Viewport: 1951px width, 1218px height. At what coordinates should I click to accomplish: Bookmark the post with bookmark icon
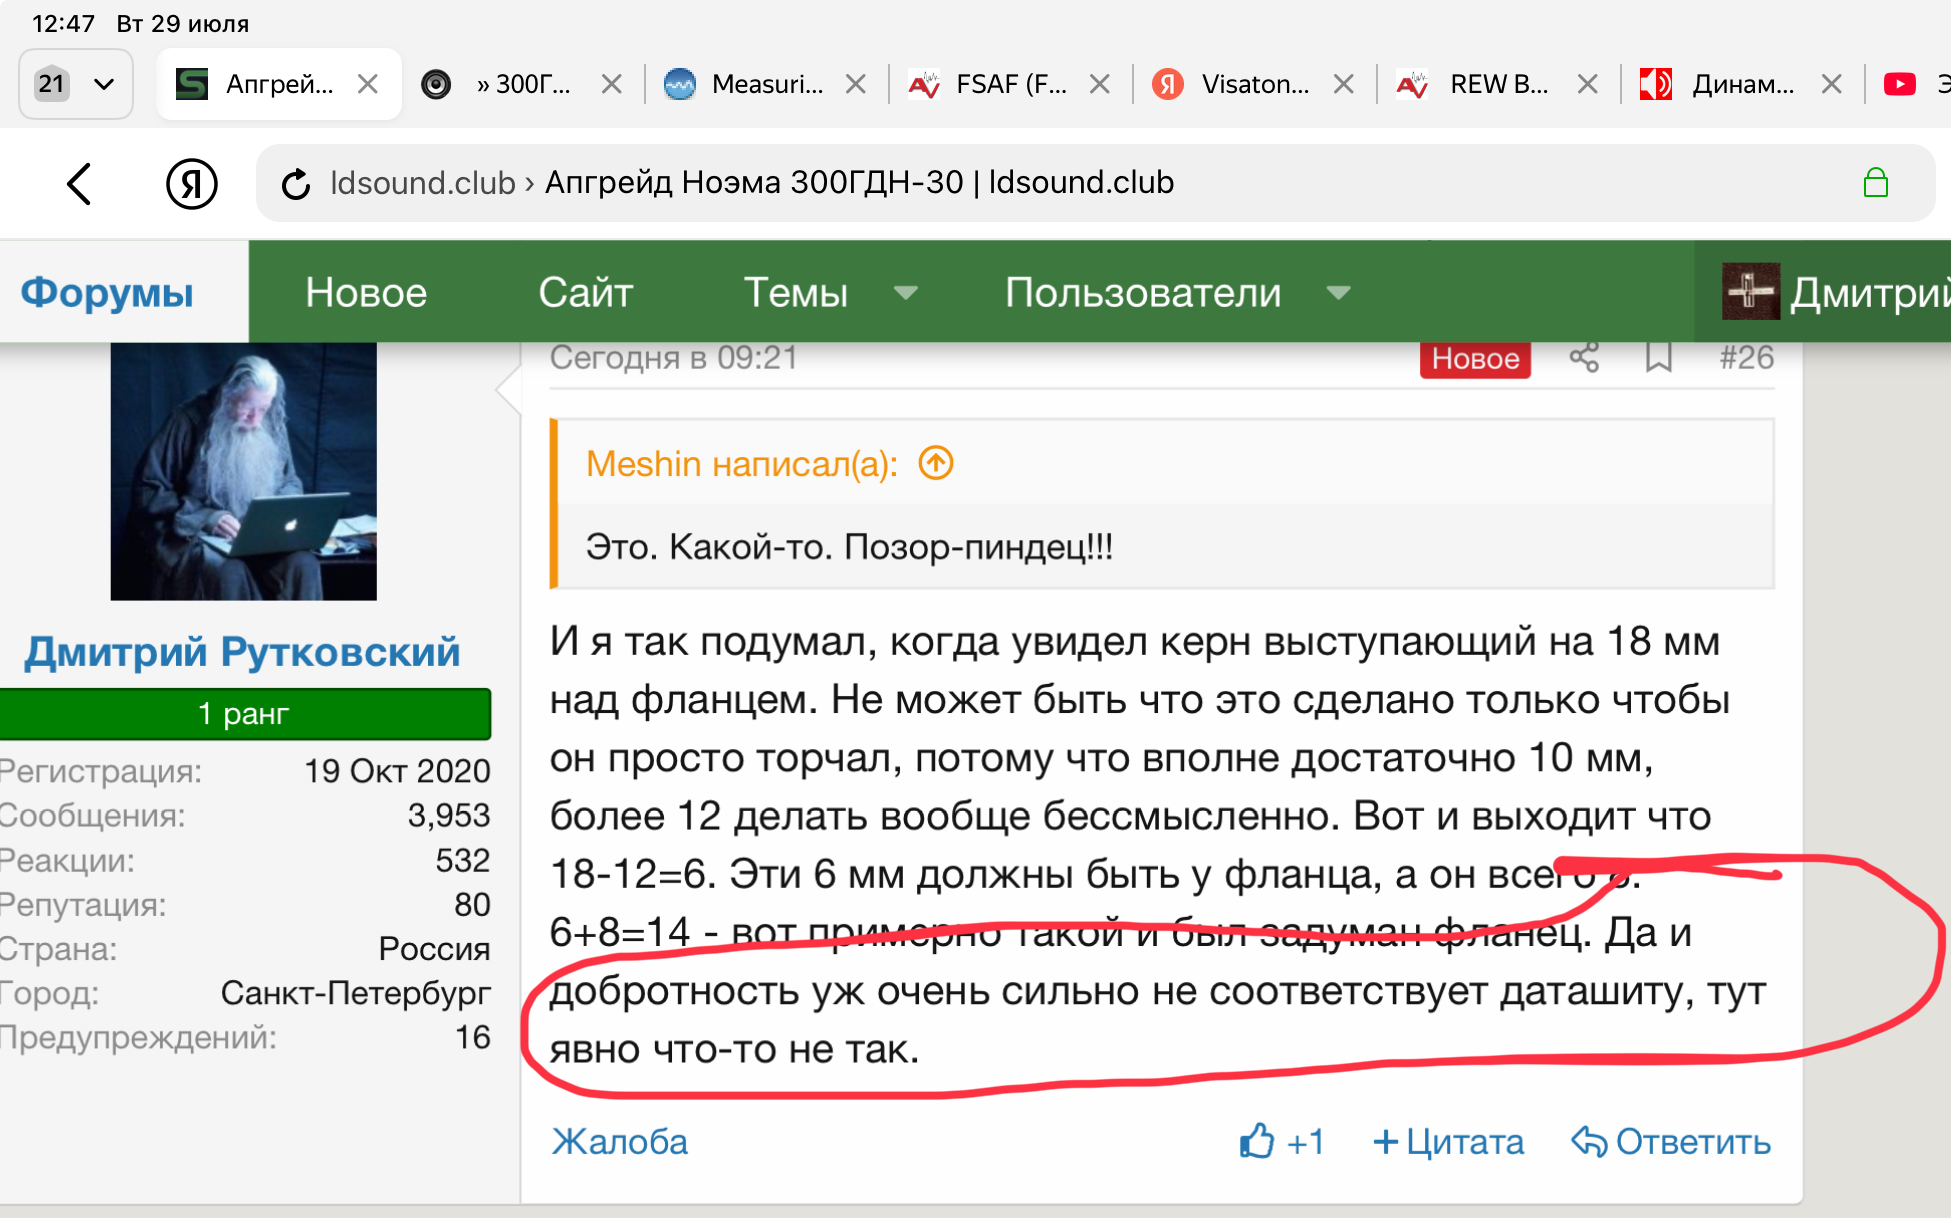pyautogui.click(x=1658, y=358)
